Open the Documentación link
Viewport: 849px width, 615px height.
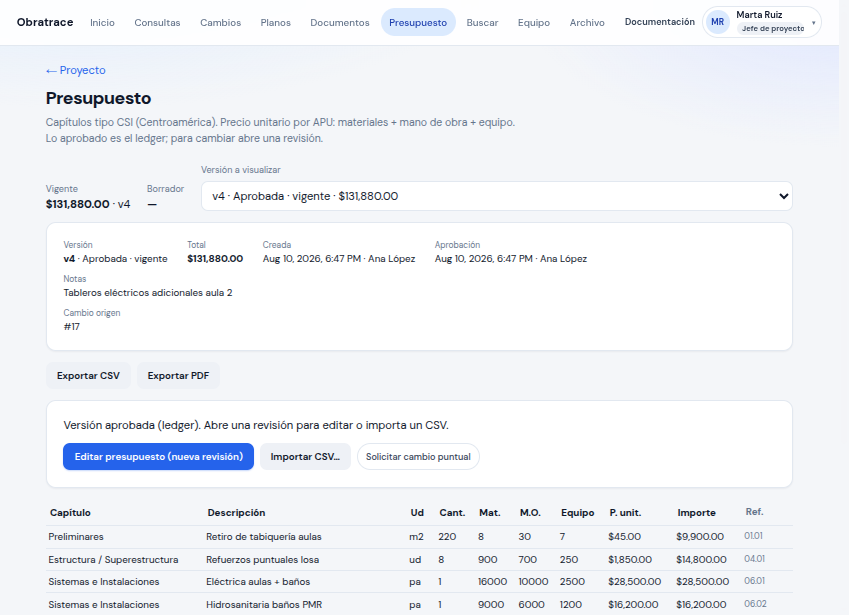pos(659,22)
